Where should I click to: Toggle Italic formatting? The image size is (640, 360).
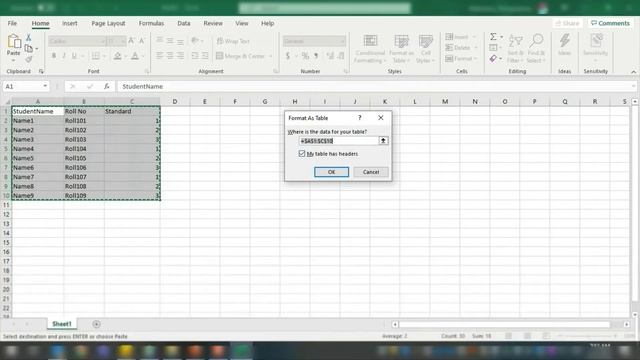(x=64, y=56)
